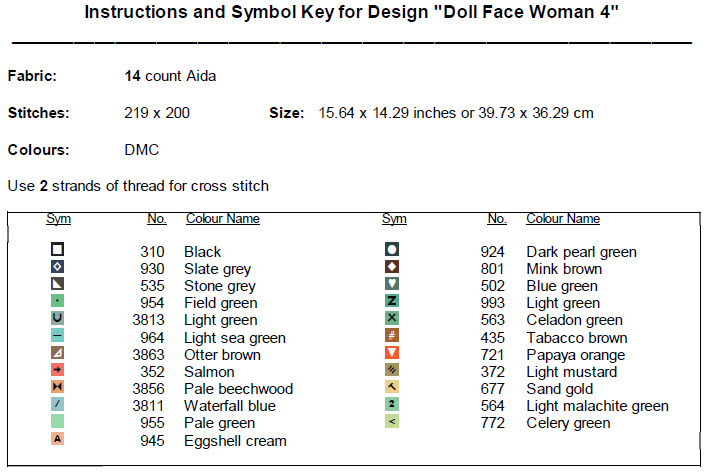Image resolution: width=707 pixels, height=473 pixels.
Task: Pick the Papaya orange colour swatch
Action: tap(392, 353)
